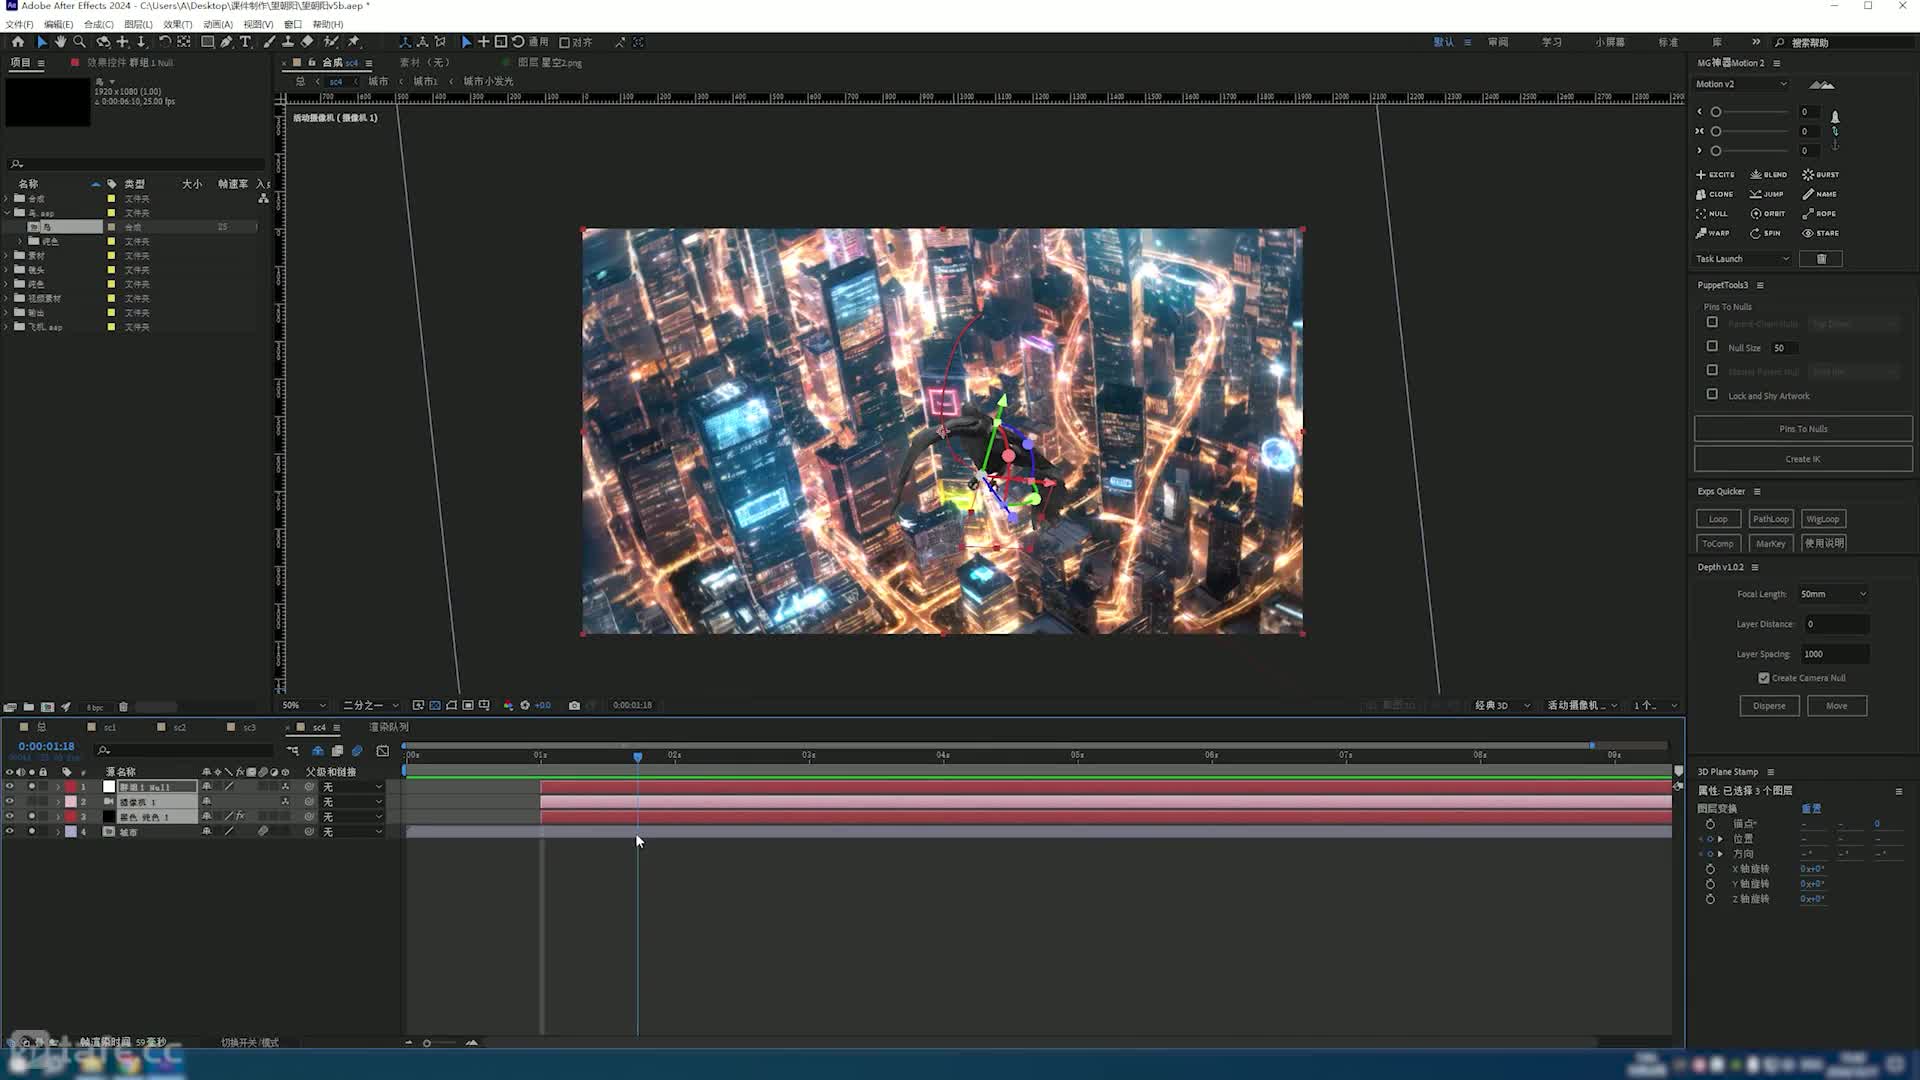Open the 渲染队列 tab

(x=389, y=727)
